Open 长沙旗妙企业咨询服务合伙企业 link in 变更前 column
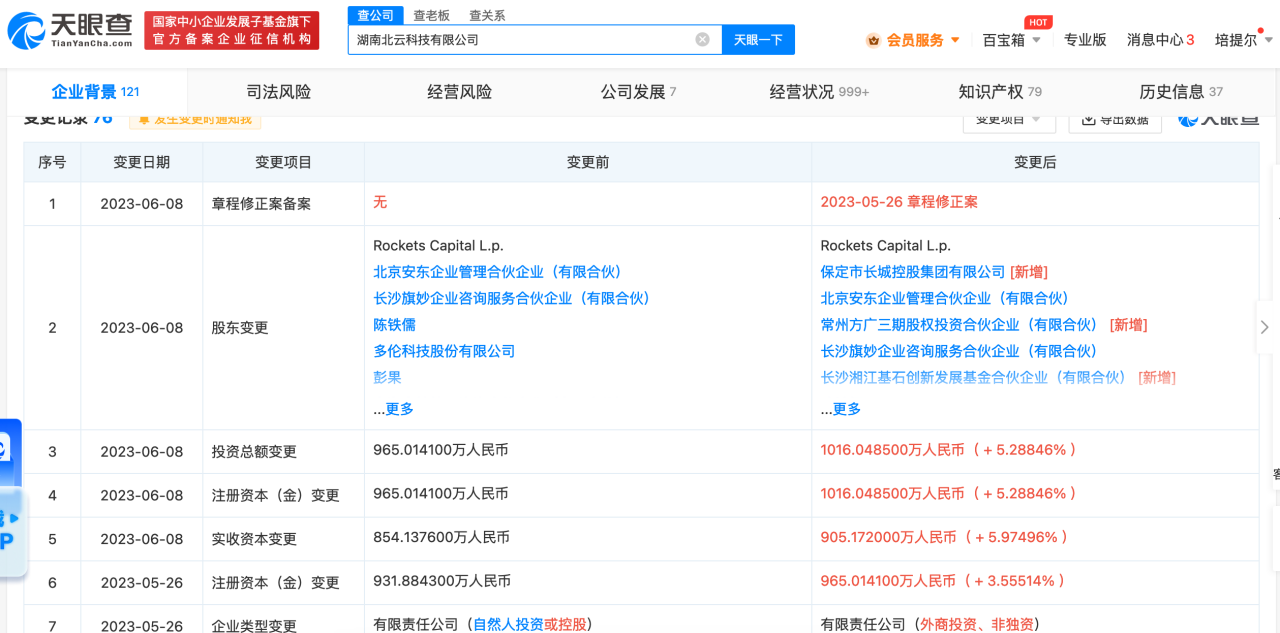The image size is (1280, 633). (x=511, y=298)
